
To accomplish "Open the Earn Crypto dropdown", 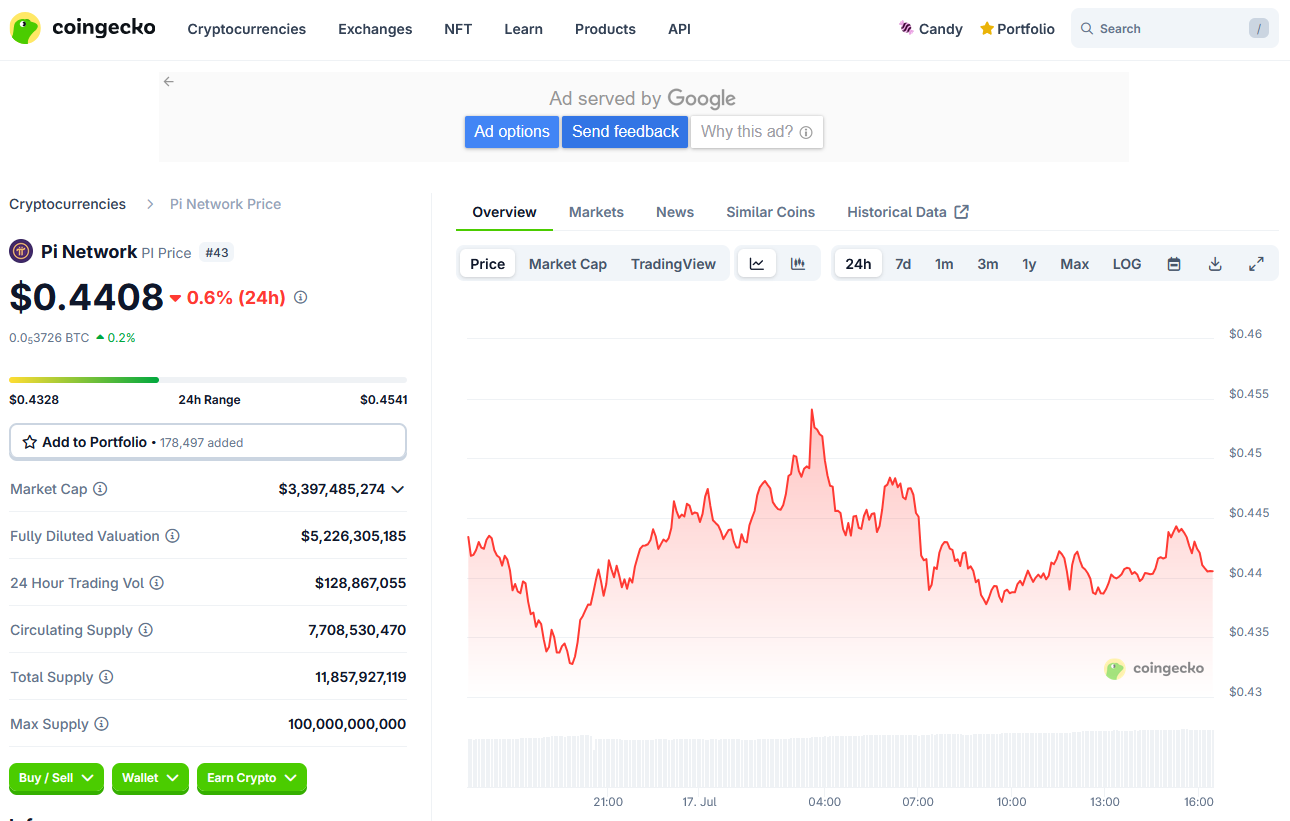I will [x=252, y=778].
